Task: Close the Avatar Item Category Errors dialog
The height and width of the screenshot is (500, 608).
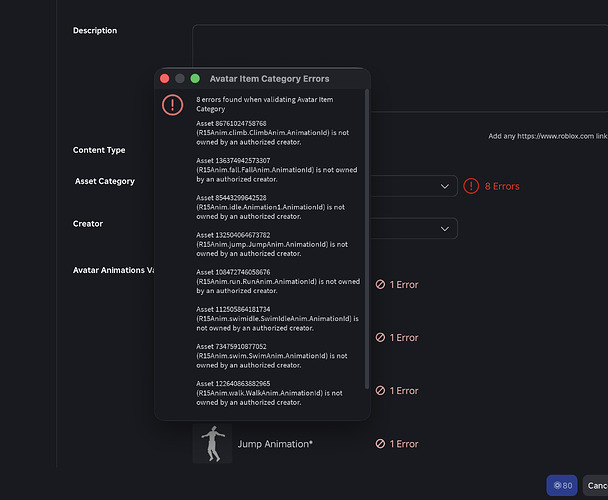Action: [164, 79]
